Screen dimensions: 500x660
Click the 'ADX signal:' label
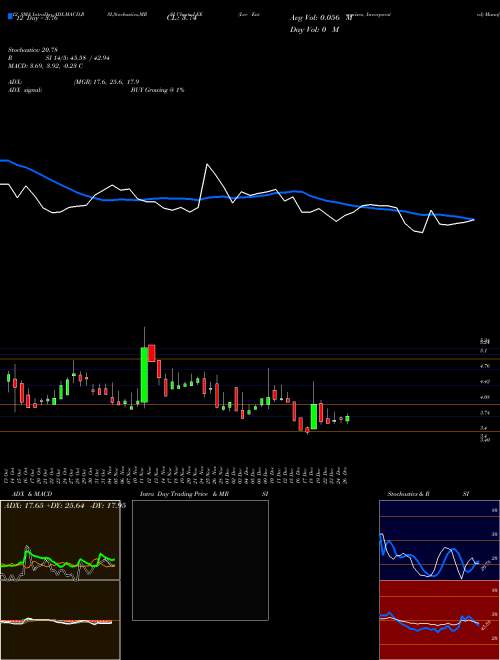click(25, 90)
